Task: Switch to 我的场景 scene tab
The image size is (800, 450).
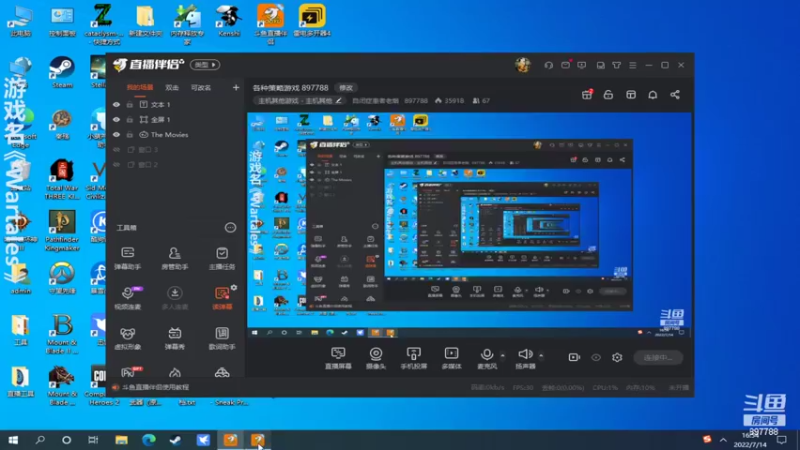Action: click(x=140, y=87)
